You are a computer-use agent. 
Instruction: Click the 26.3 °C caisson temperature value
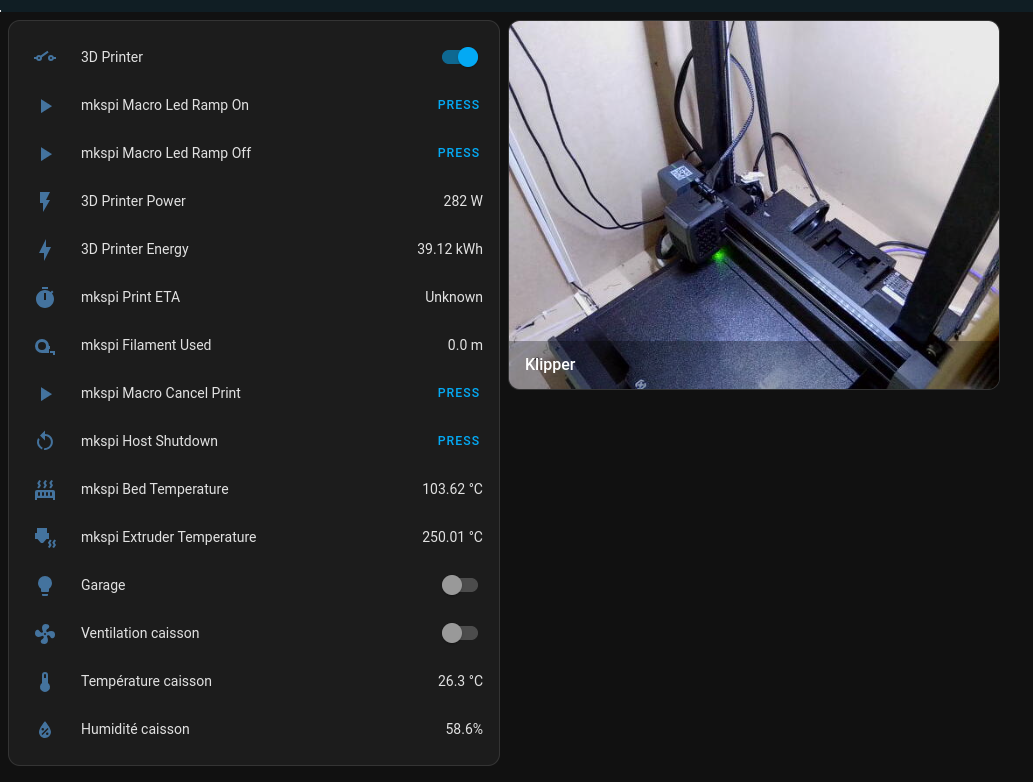[461, 681]
